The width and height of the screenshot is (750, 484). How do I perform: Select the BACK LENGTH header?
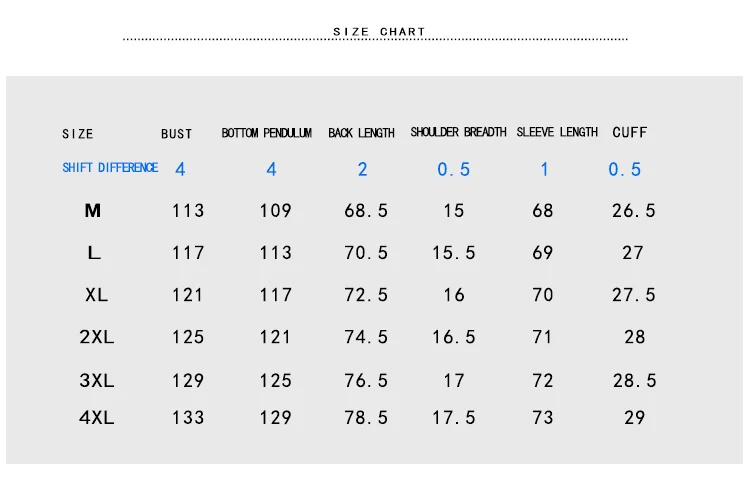tap(361, 133)
